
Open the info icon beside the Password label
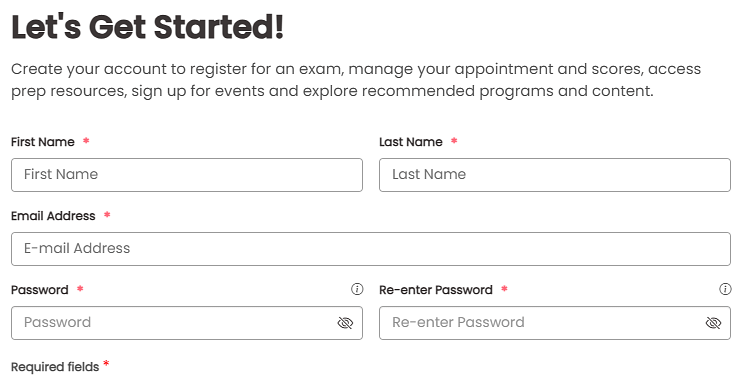click(x=357, y=289)
